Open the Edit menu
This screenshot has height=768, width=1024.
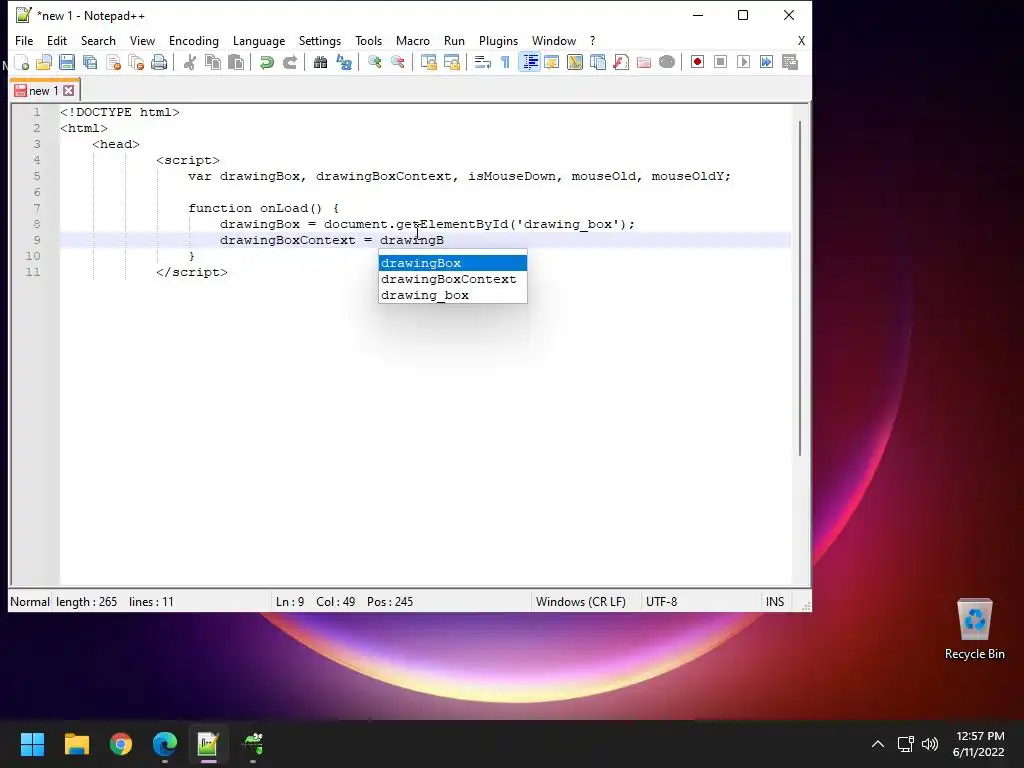click(x=57, y=40)
